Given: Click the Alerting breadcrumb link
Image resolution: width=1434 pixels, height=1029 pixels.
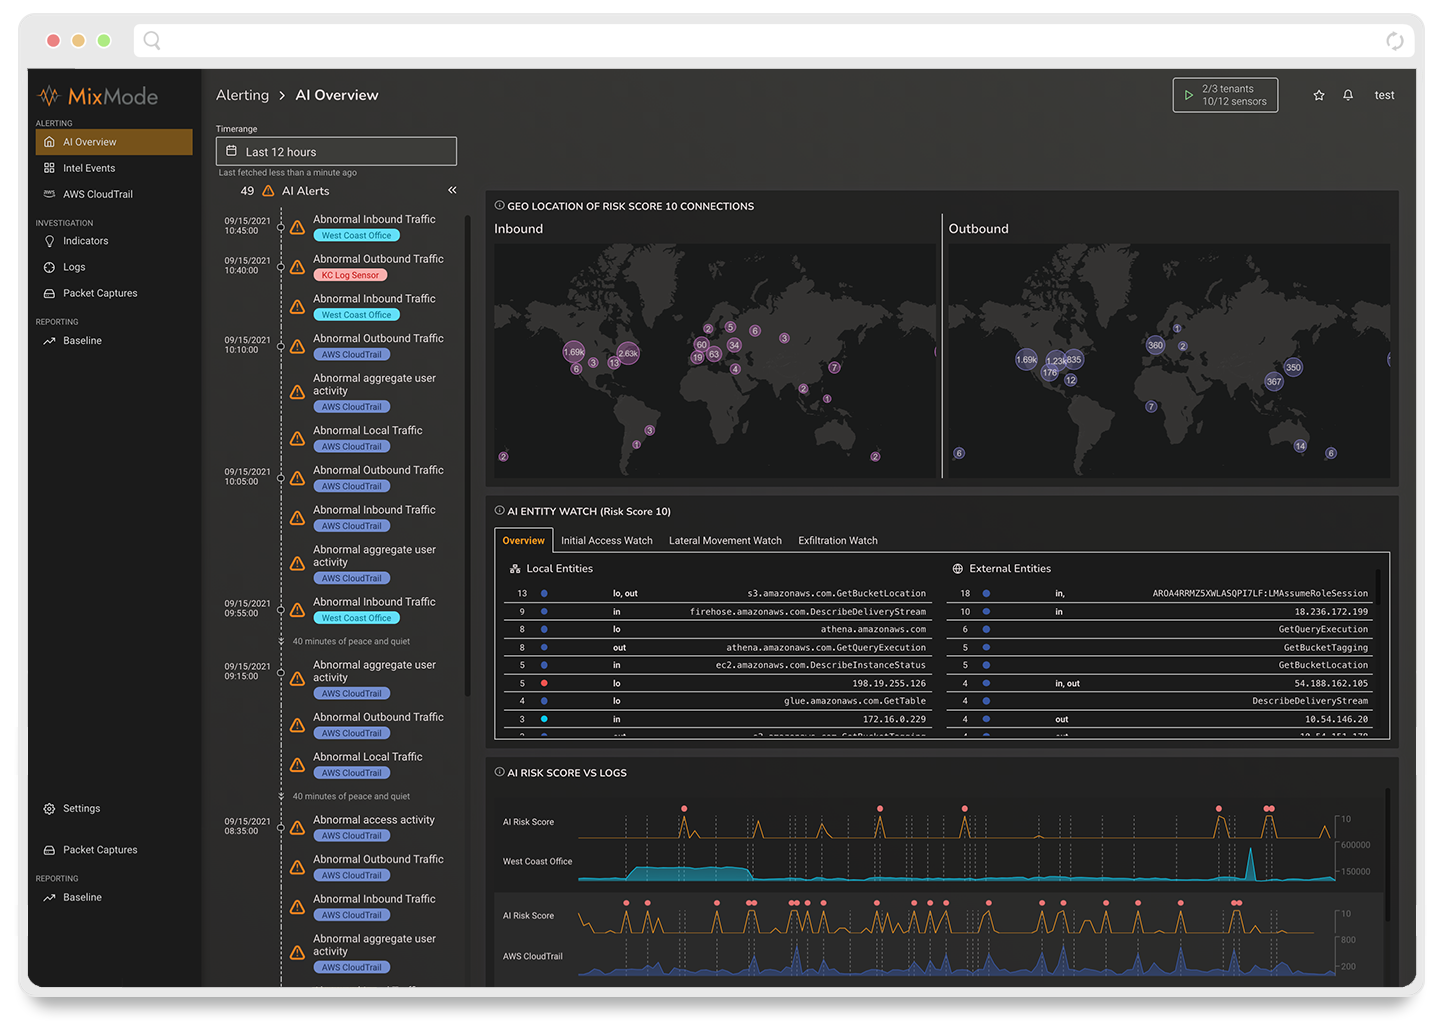Looking at the screenshot, I should pos(242,95).
